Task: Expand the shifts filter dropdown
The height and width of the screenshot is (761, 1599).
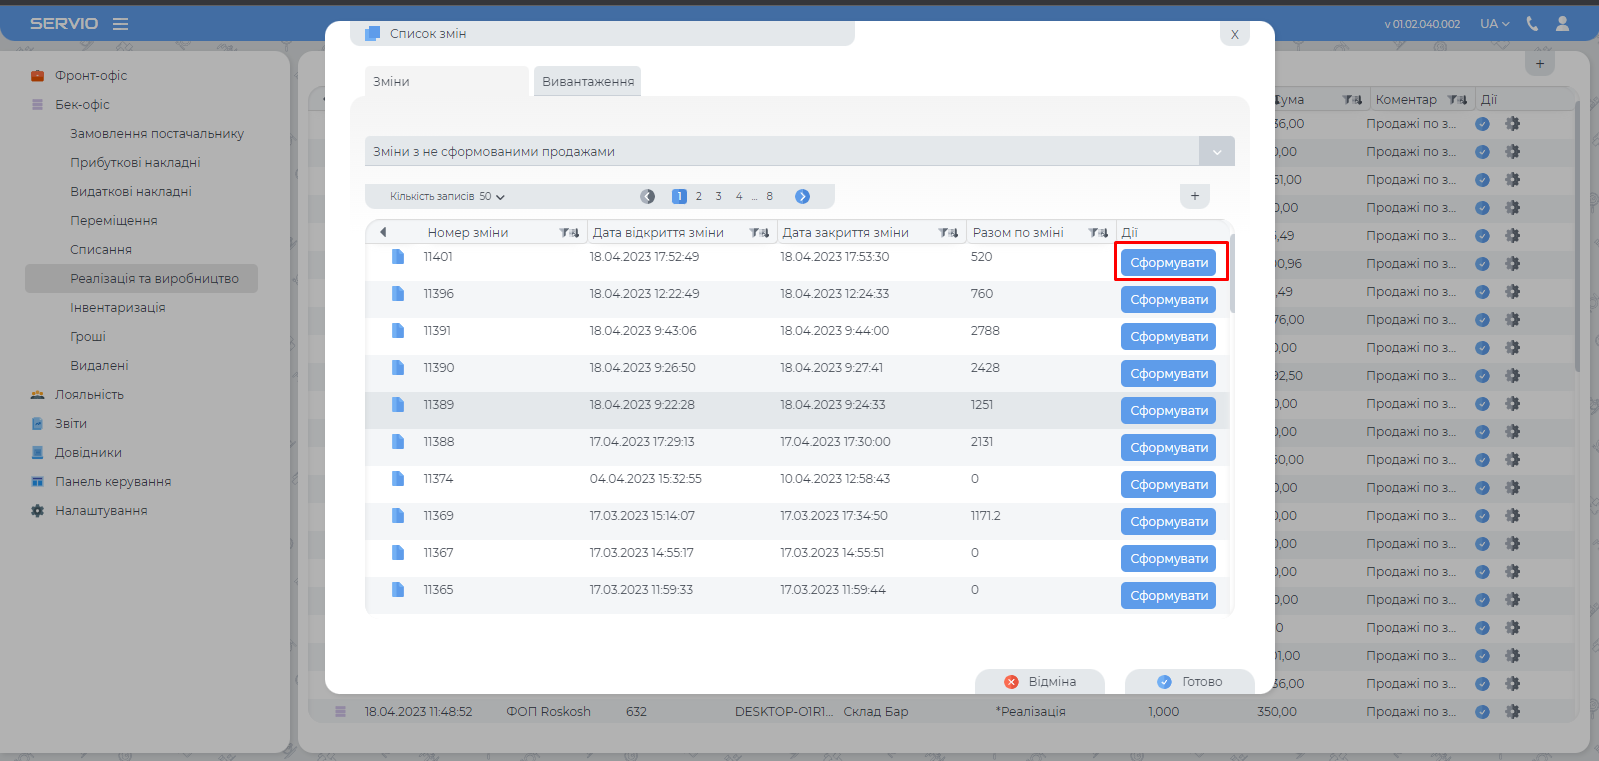Action: click(x=1216, y=152)
